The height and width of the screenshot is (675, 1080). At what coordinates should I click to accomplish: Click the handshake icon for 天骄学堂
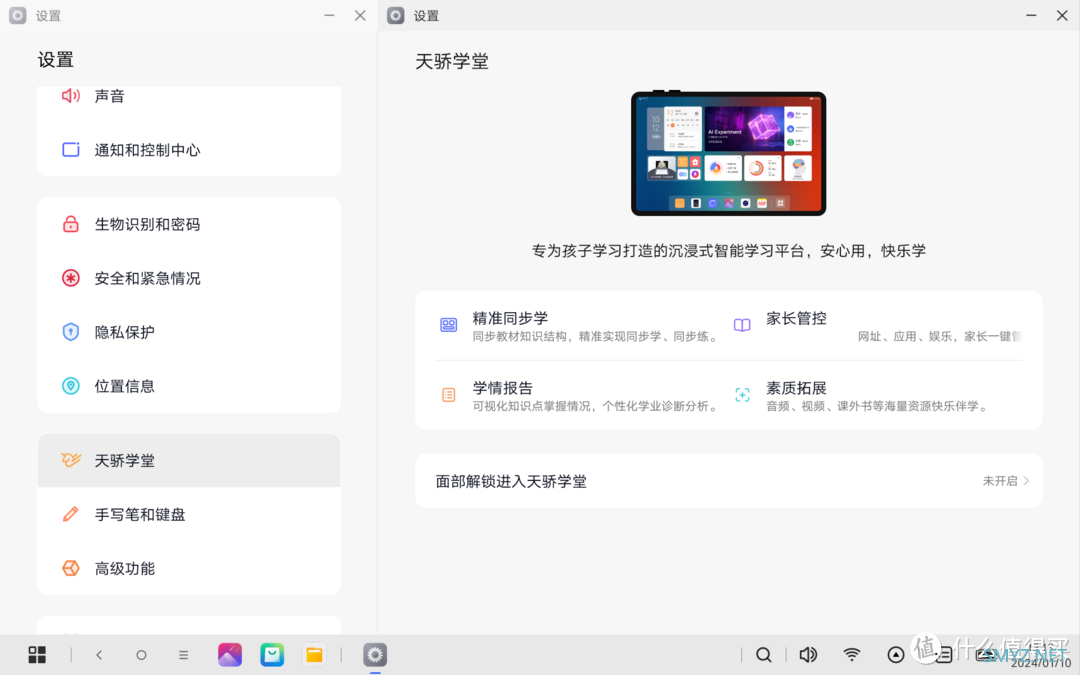pos(71,460)
